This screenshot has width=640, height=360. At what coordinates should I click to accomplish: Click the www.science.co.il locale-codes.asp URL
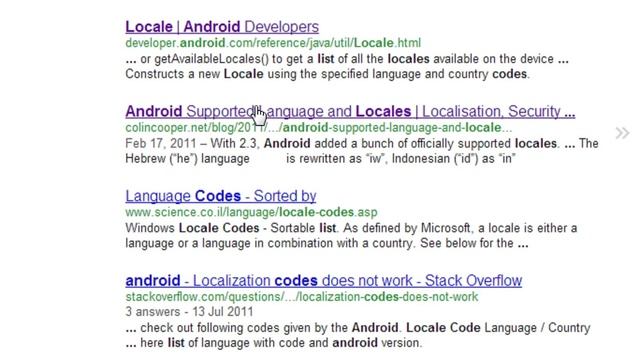point(251,212)
